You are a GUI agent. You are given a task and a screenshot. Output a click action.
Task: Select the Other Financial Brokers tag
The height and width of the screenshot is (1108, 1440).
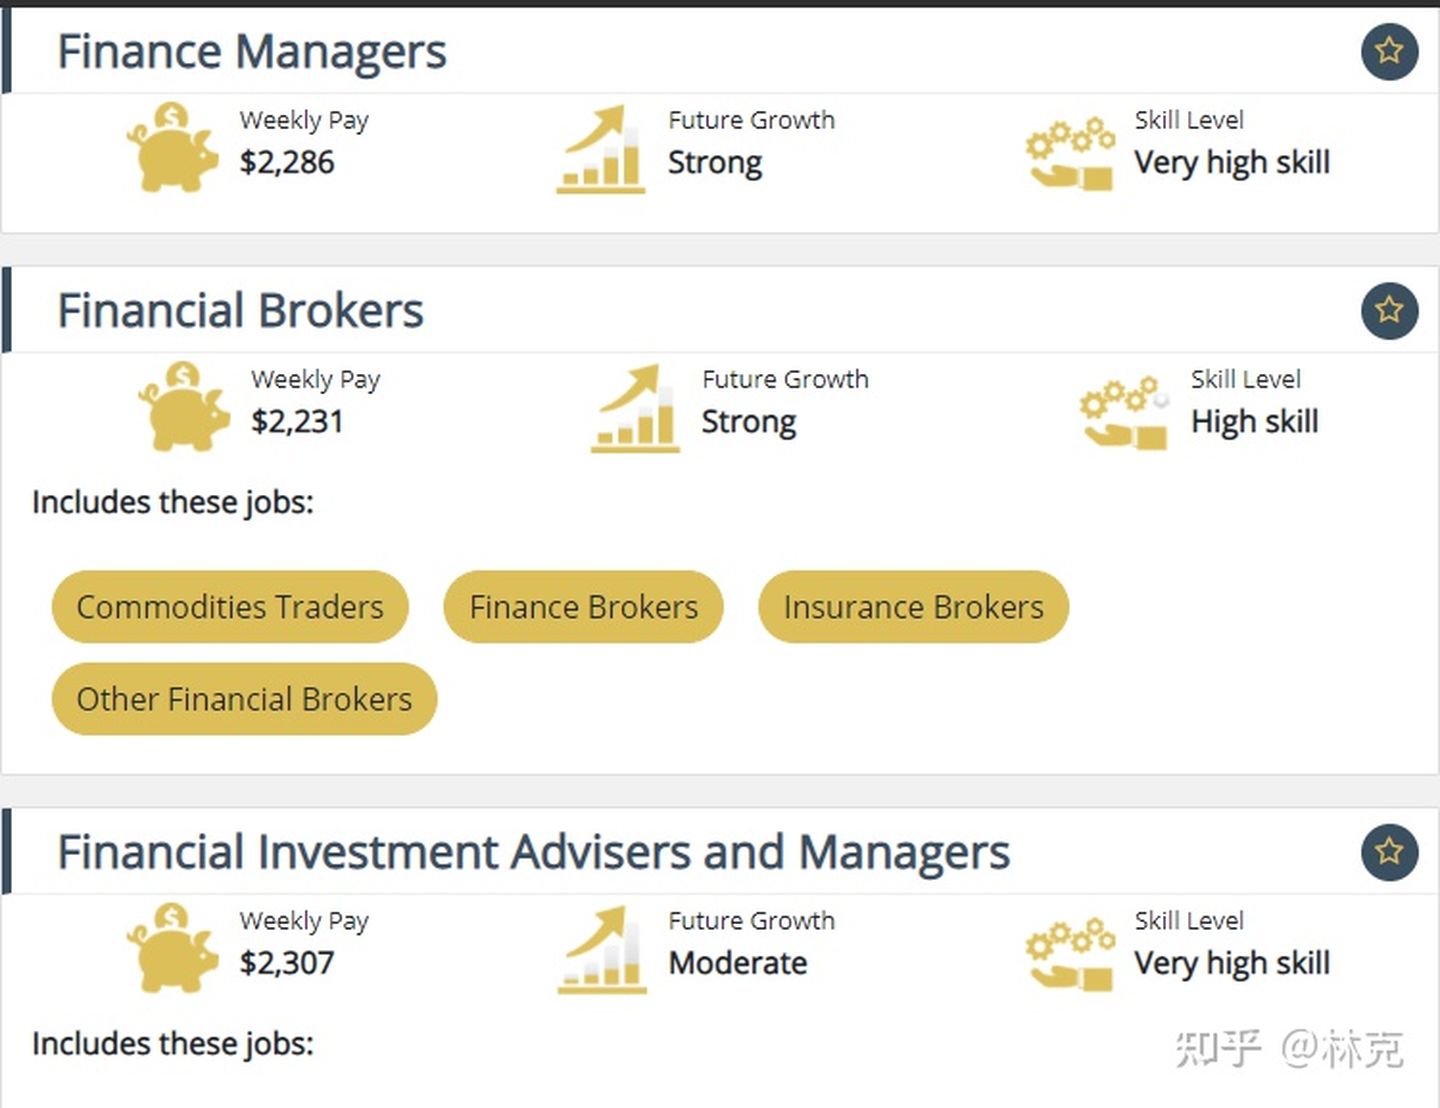point(244,699)
